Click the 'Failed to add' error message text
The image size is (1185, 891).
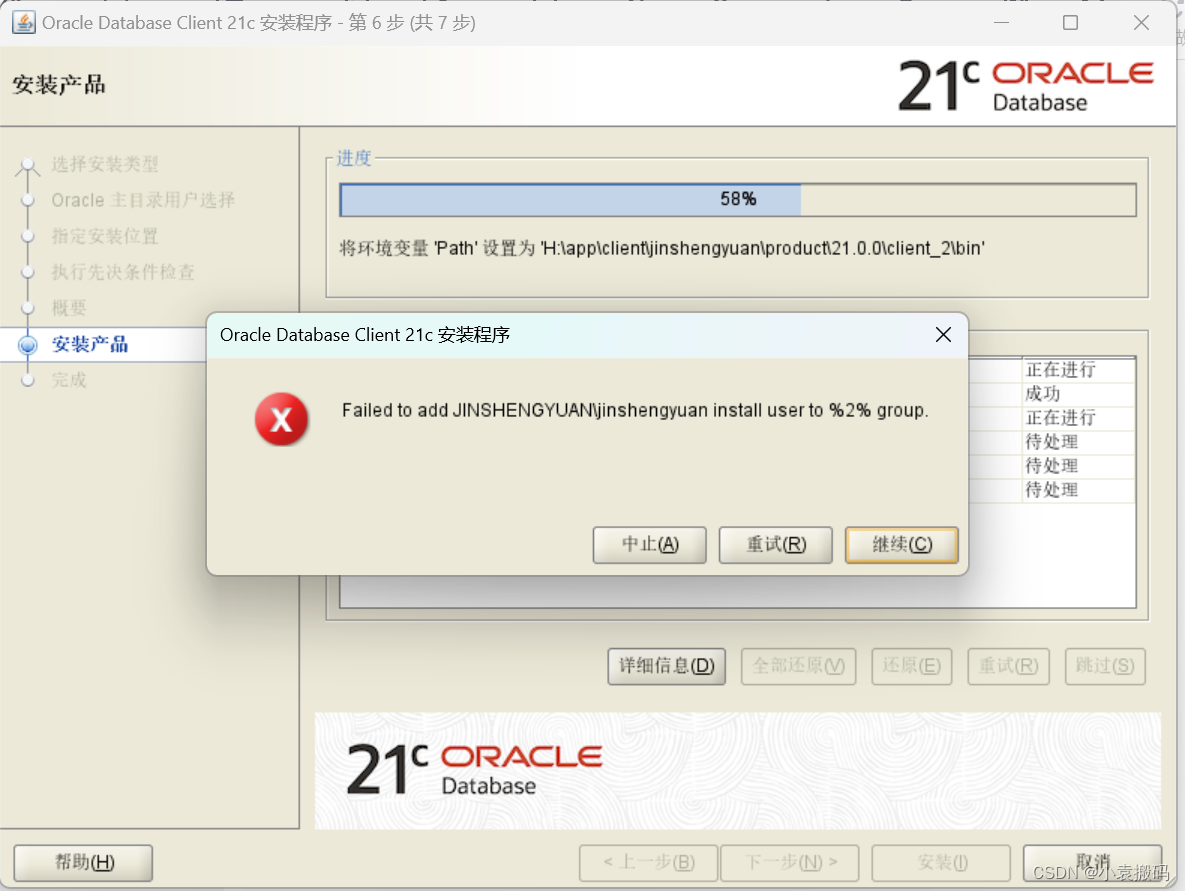point(635,410)
